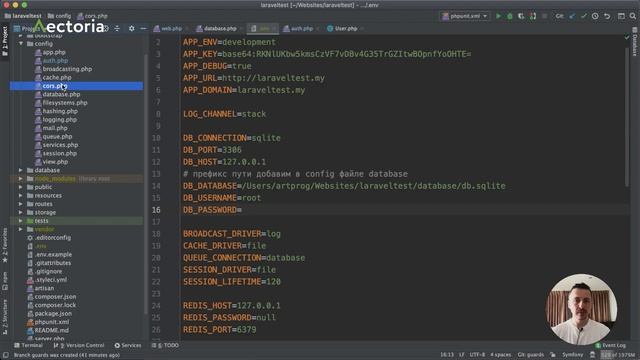Click the green inspection checkmark in editor
This screenshot has width=640, height=360.
(x=627, y=38)
